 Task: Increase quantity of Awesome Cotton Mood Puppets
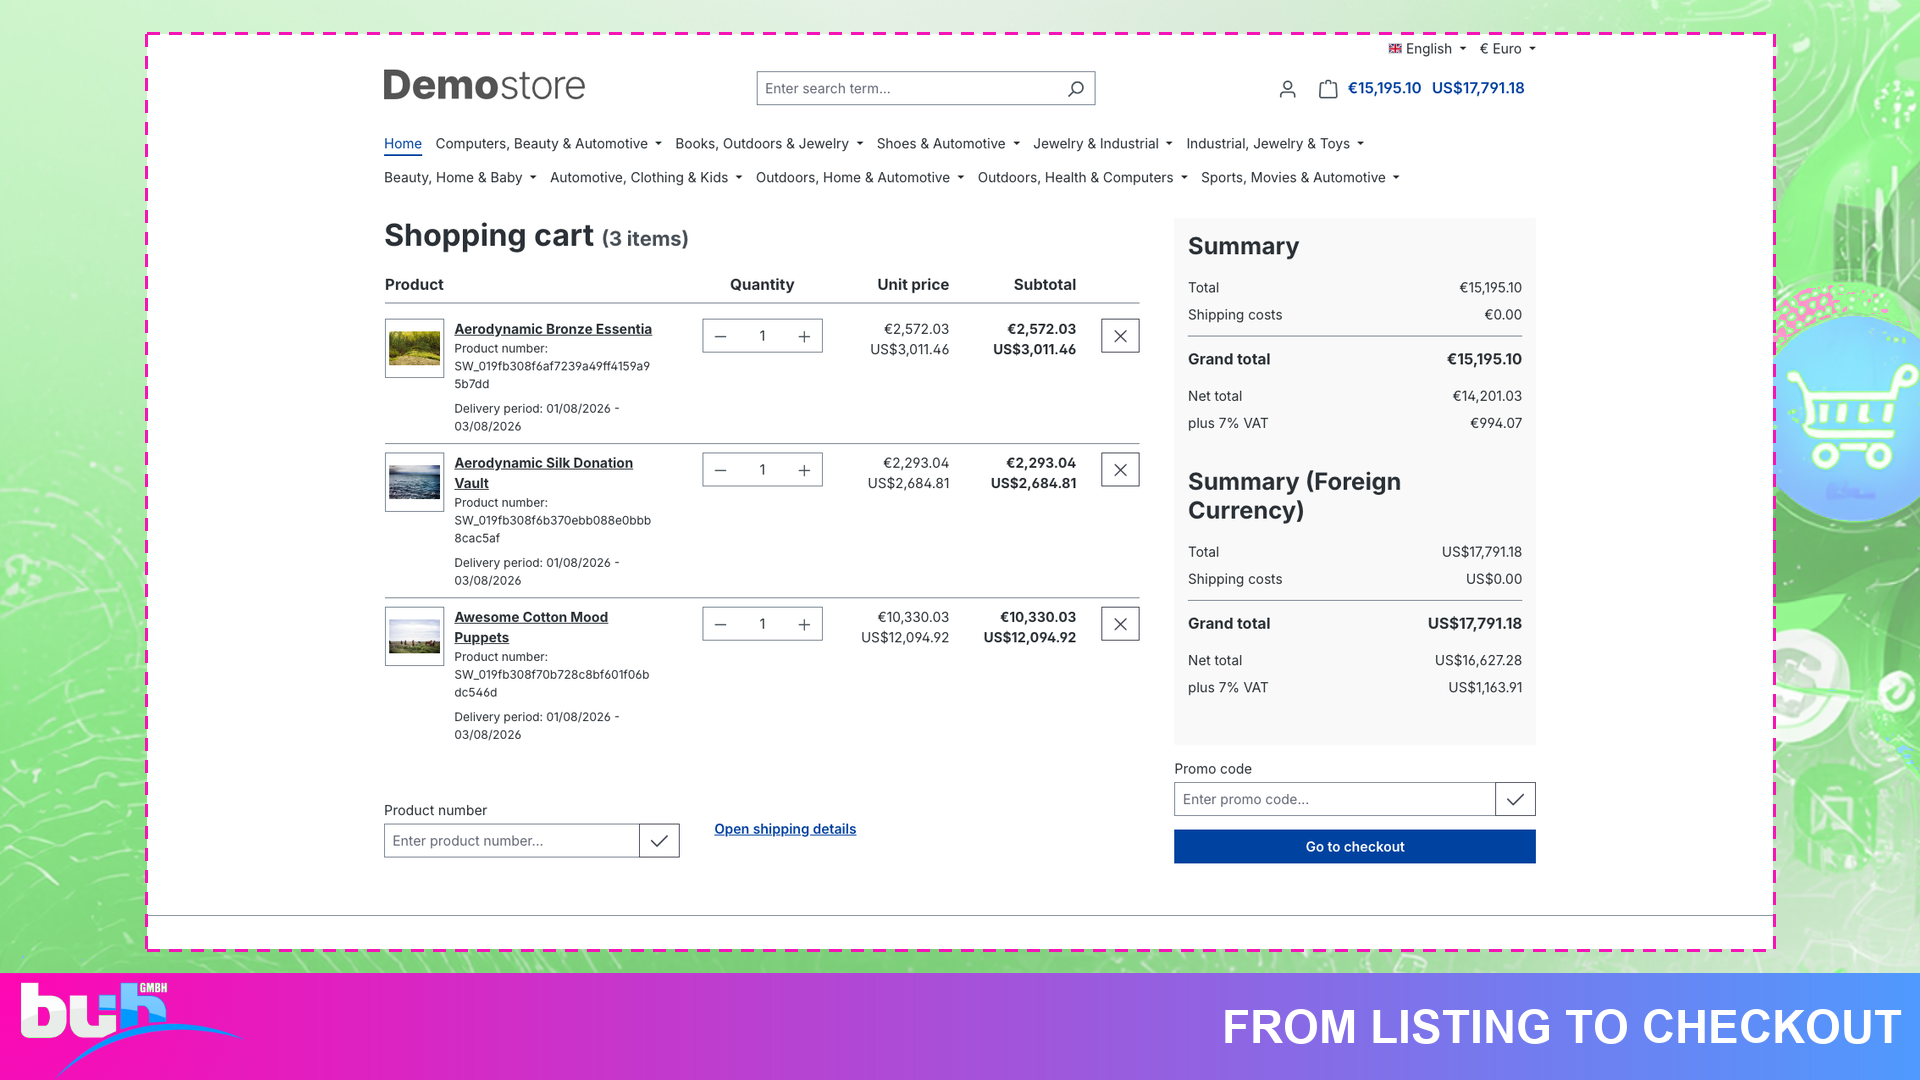click(804, 624)
